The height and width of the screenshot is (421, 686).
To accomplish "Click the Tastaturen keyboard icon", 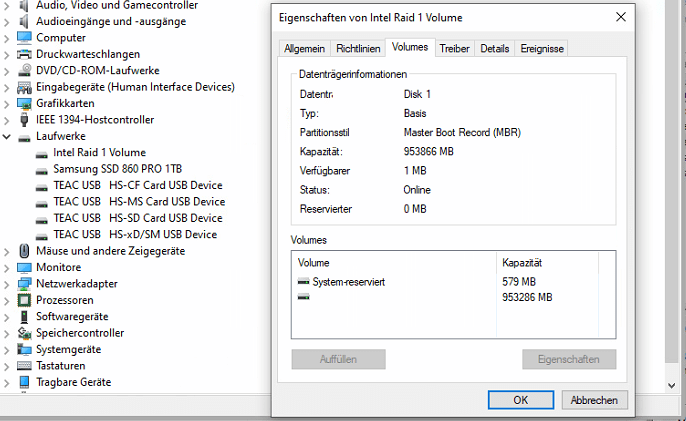I will tap(24, 366).
